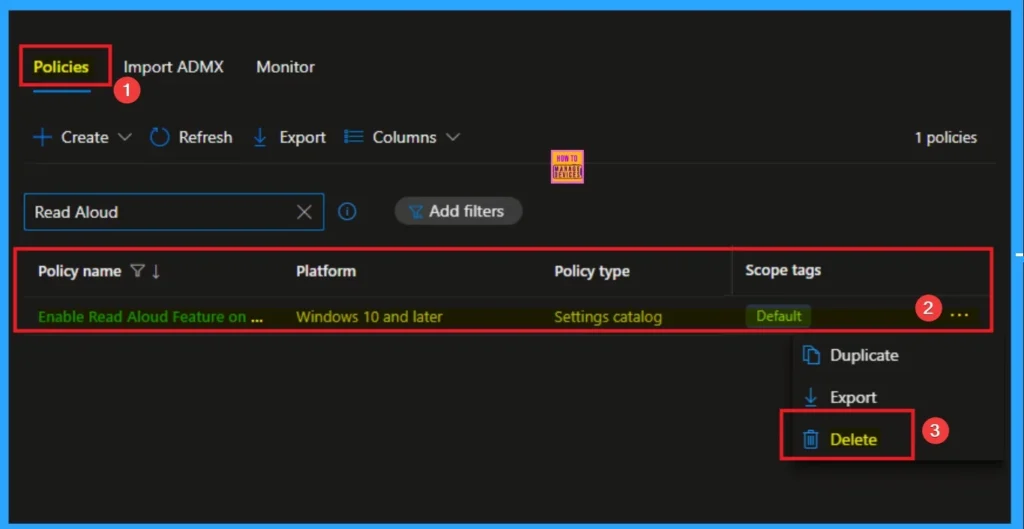Click the Columns list icon
Image resolution: width=1024 pixels, height=529 pixels.
353,136
